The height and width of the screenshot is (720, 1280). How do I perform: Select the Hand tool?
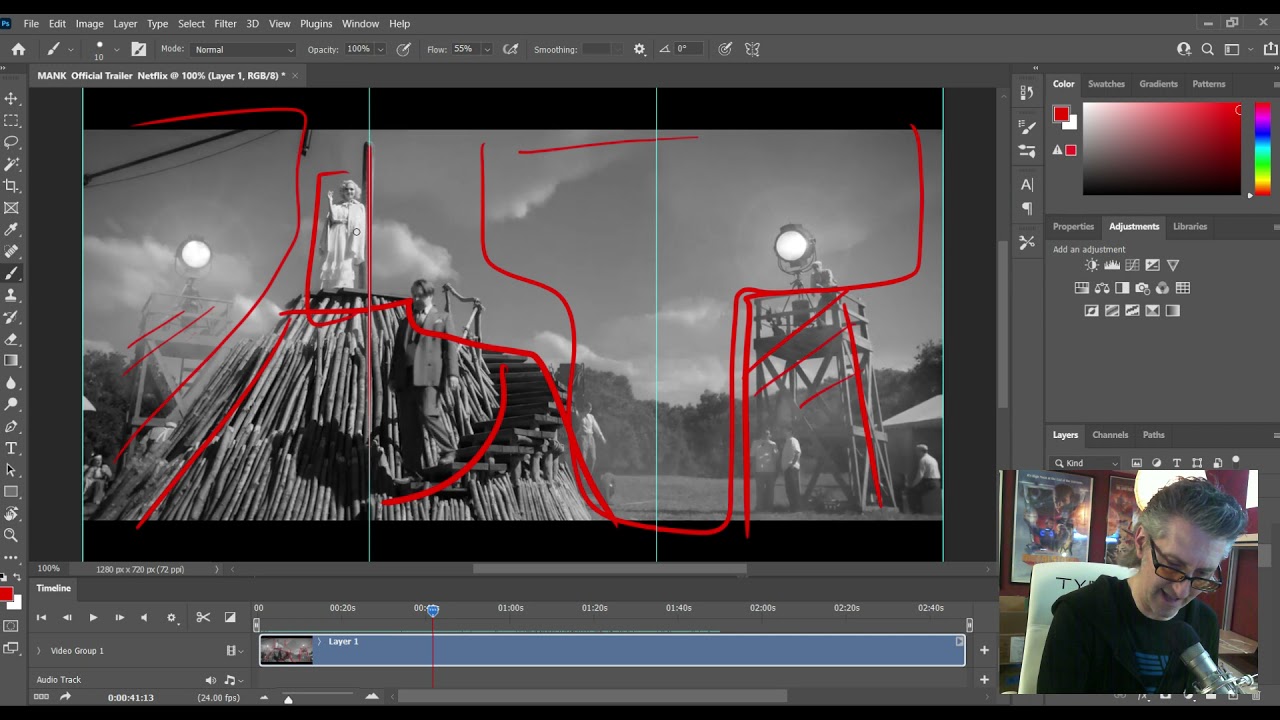[x=11, y=514]
